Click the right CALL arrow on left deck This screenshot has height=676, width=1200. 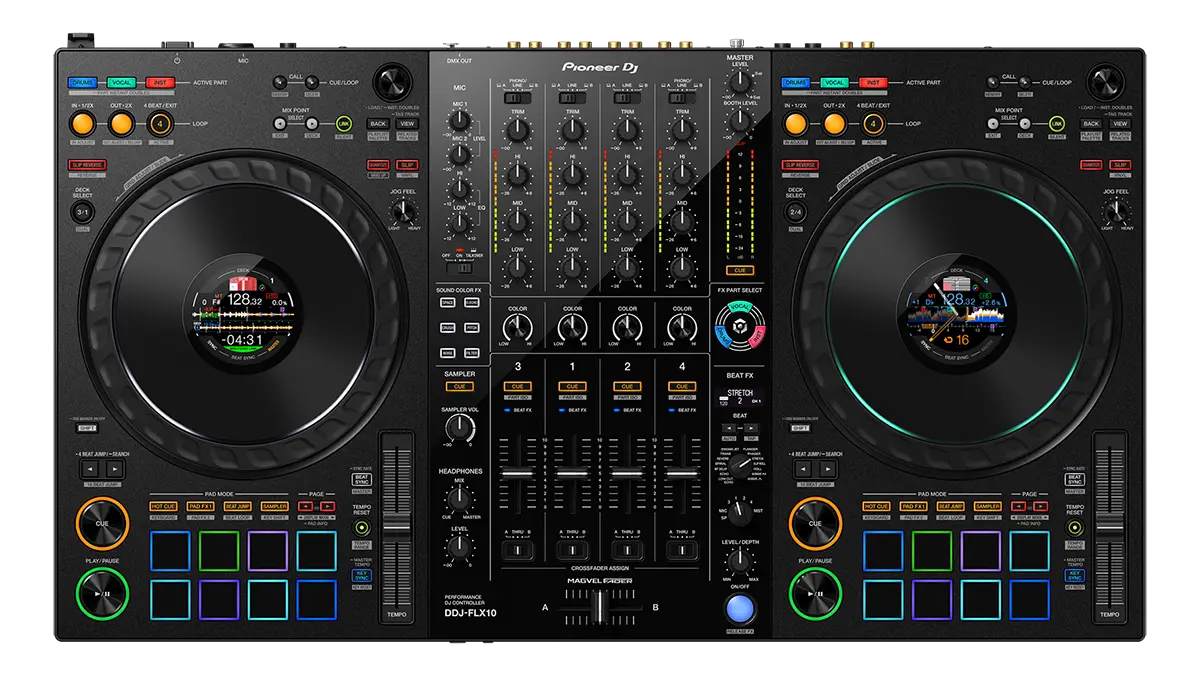pos(312,83)
